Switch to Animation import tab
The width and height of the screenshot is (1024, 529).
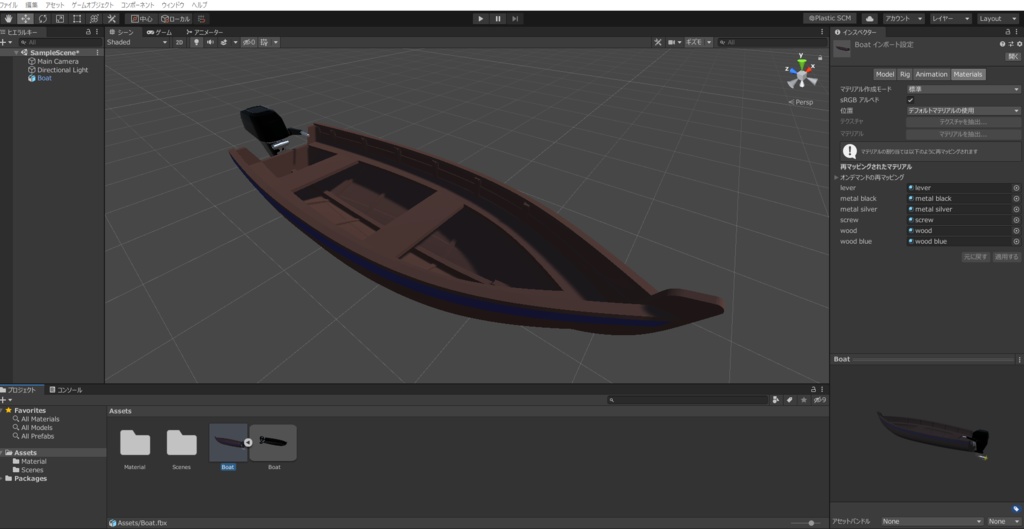931,74
